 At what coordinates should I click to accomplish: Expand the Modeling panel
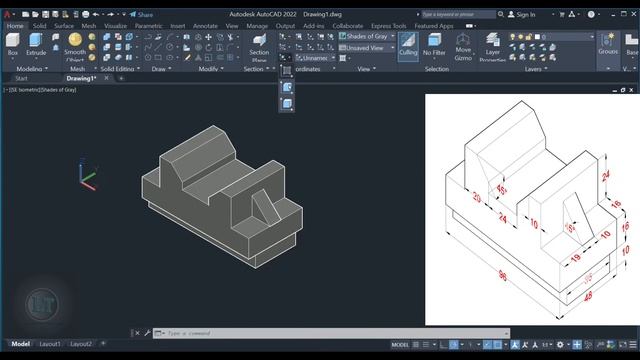coord(32,69)
